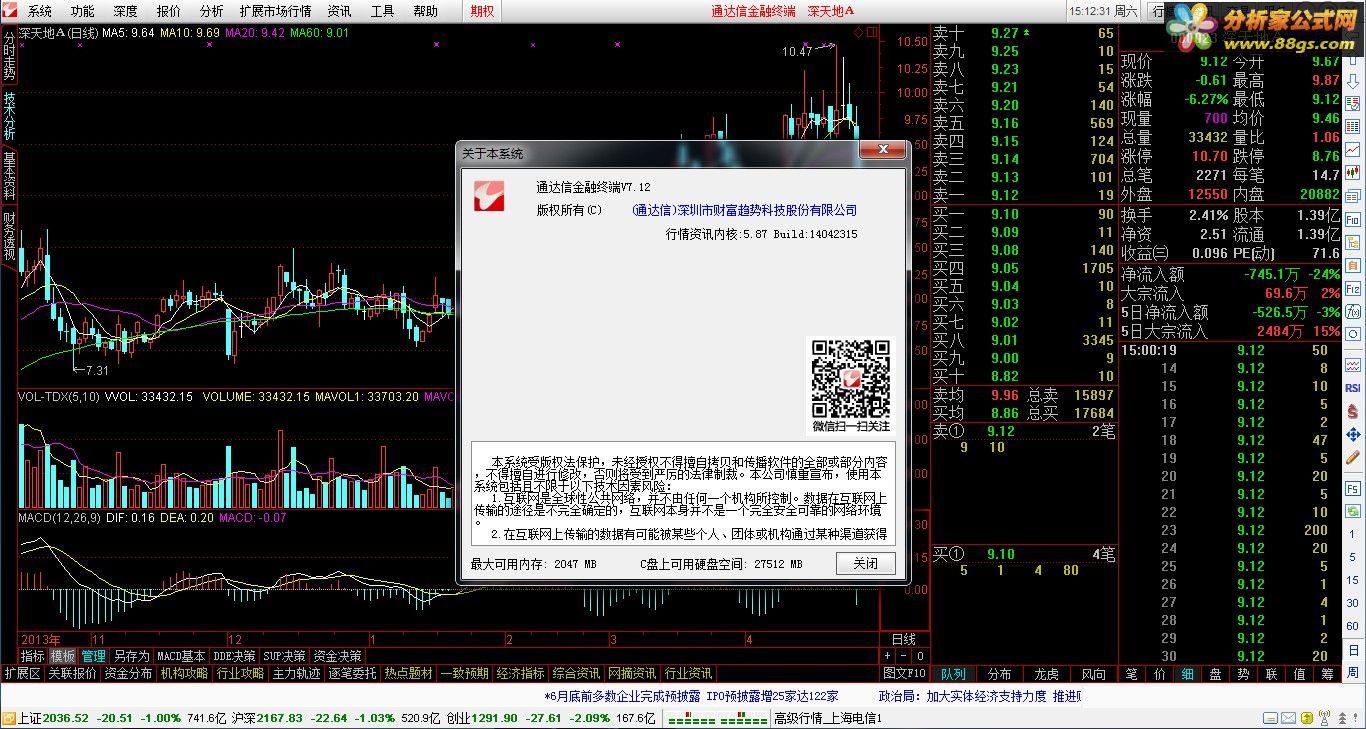Click the 管理 template button
Screen dimensions: 1366x729
[93, 656]
